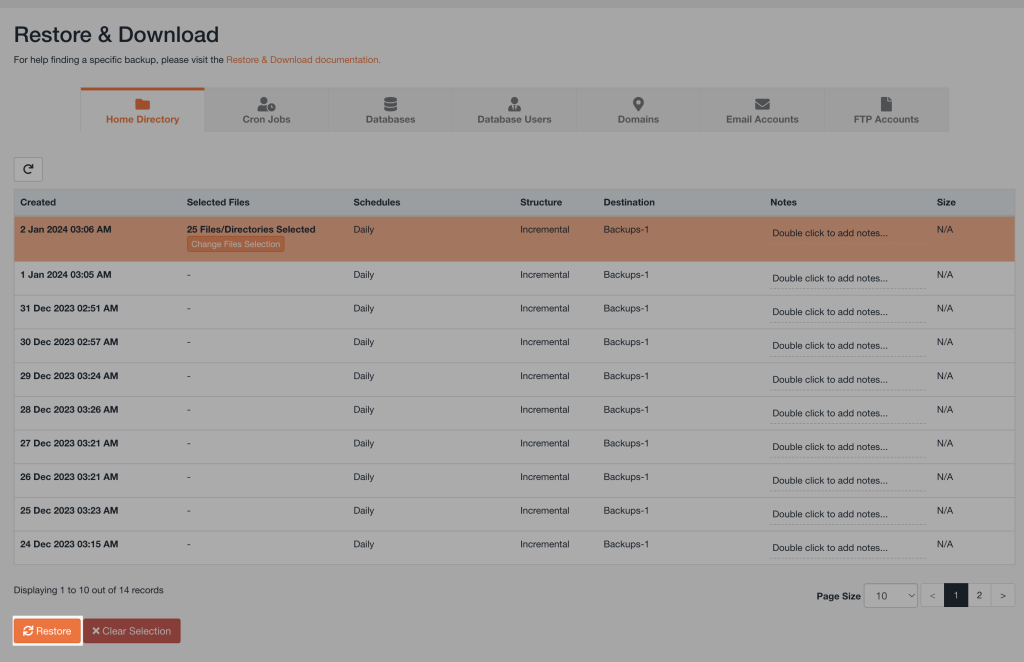The height and width of the screenshot is (662, 1024).
Task: Open the Restore & Download documentation link
Action: (302, 60)
